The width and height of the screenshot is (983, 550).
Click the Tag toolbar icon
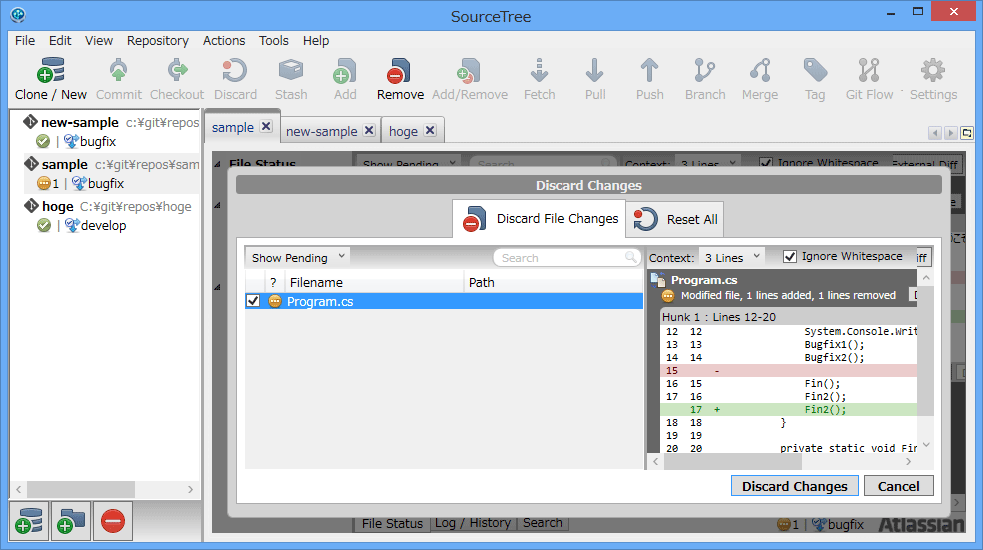pyautogui.click(x=815, y=71)
